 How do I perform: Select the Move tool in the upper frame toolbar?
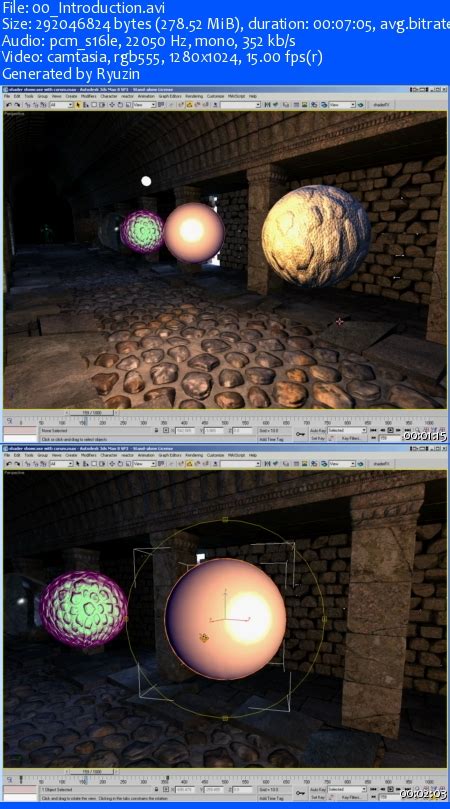click(x=111, y=105)
